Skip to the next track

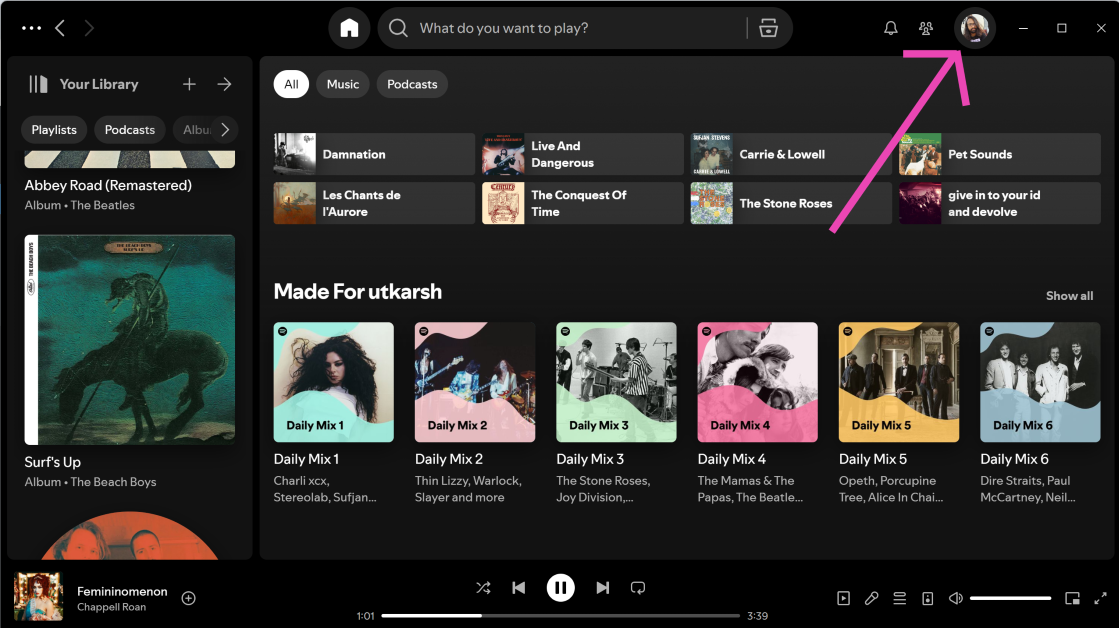pos(602,588)
